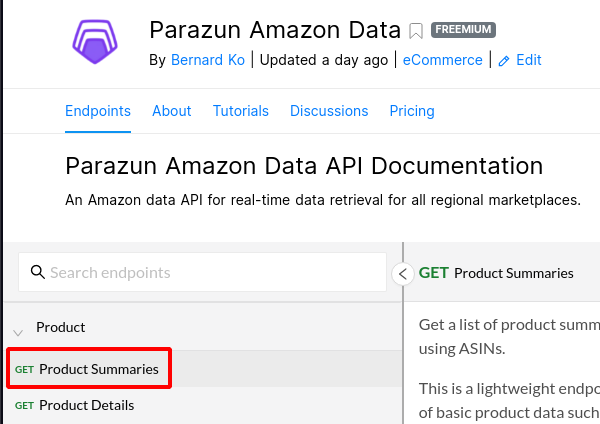This screenshot has height=424, width=600.
Task: Click the 'Updated a day ago' text
Action: pyautogui.click(x=324, y=60)
